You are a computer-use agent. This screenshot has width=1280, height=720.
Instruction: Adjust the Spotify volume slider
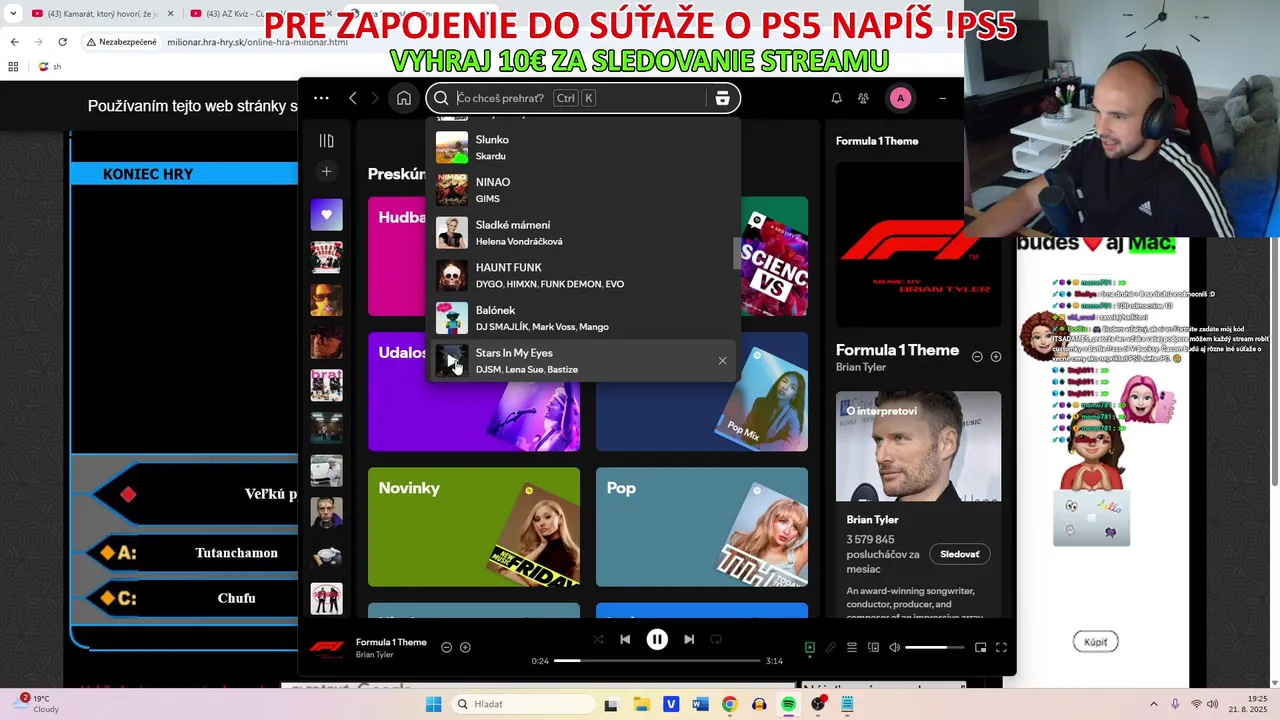[x=935, y=648]
